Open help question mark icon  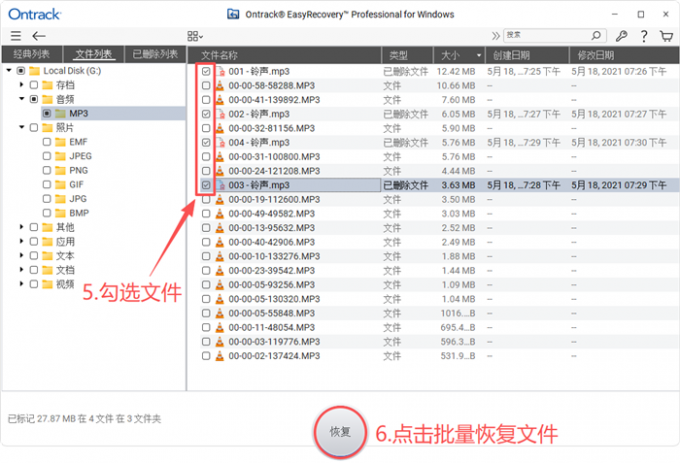coord(644,36)
